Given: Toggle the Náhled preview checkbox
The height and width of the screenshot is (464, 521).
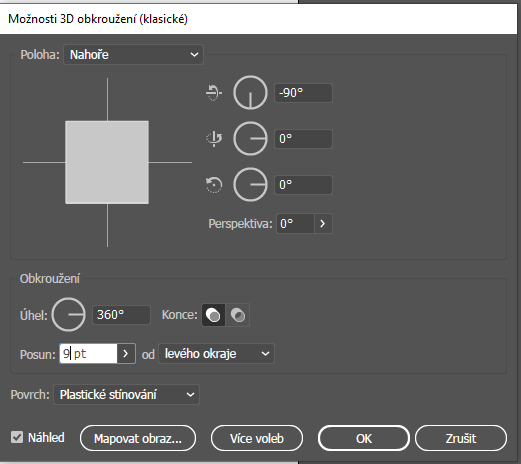Looking at the screenshot, I should click(x=17, y=437).
